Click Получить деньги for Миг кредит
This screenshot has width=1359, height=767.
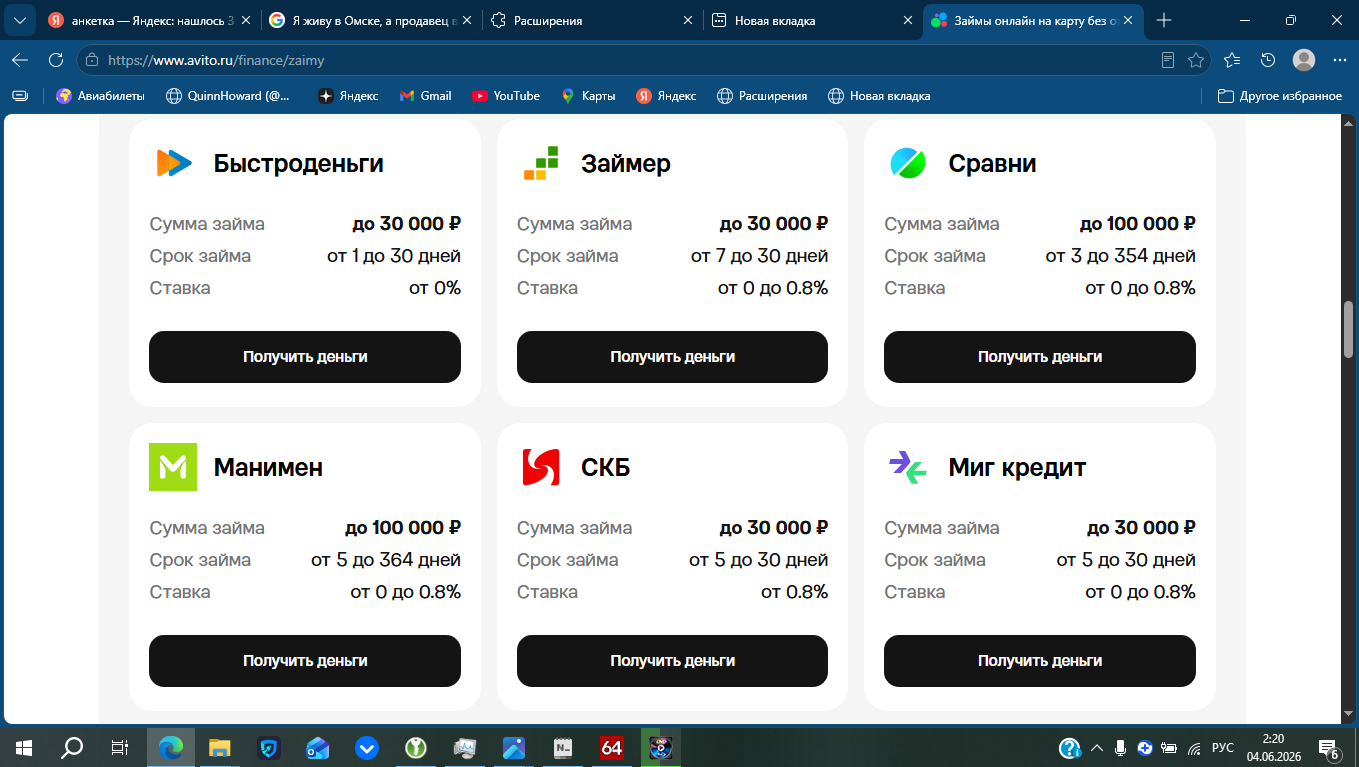coord(1040,660)
